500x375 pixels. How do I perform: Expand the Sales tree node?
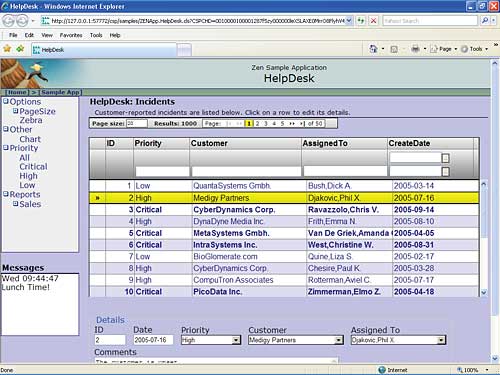pos(16,203)
